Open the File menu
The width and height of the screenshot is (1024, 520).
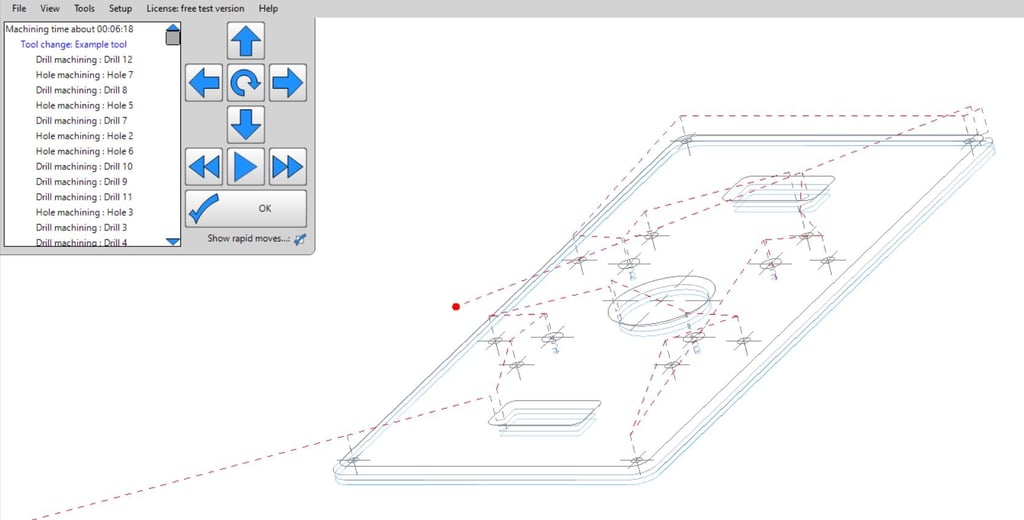pyautogui.click(x=19, y=8)
